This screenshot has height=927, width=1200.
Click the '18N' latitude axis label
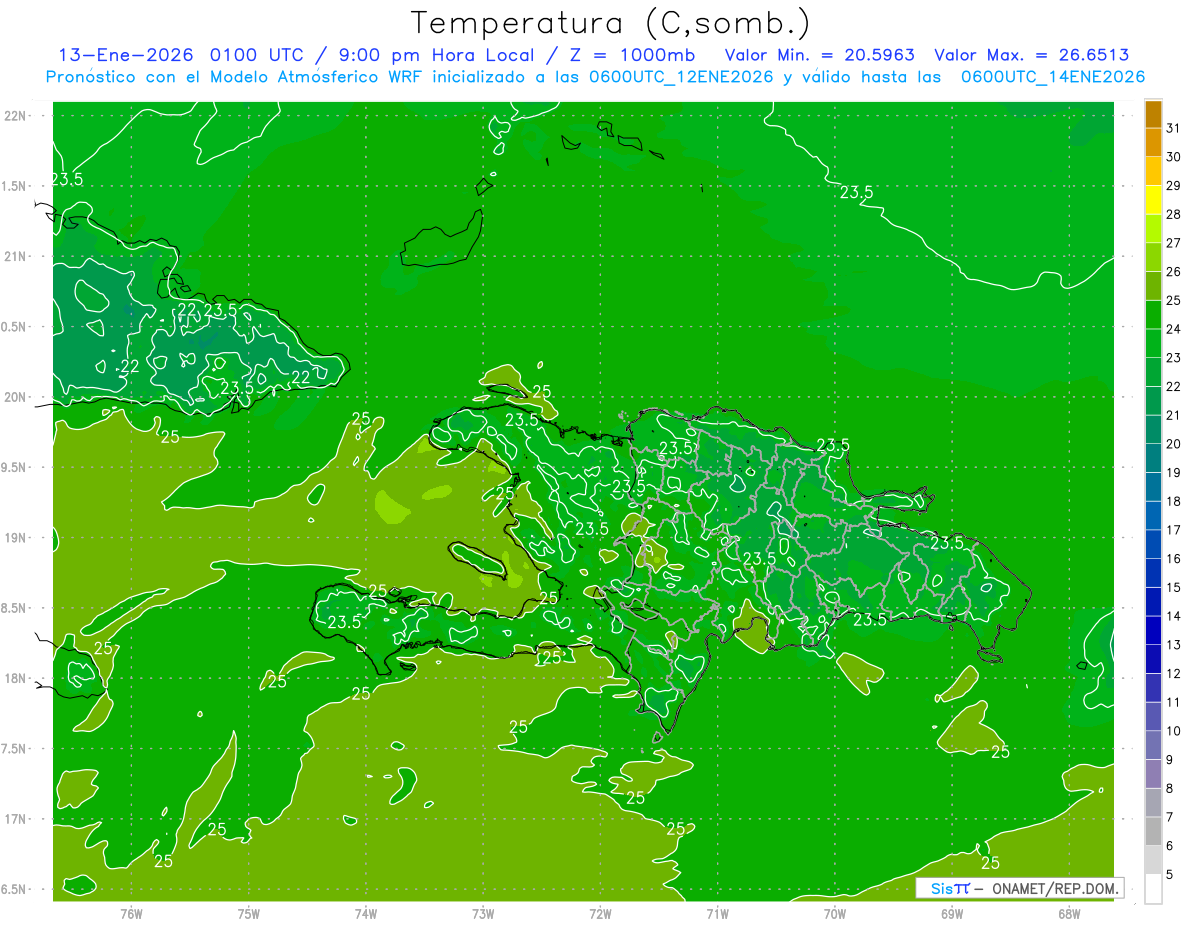[x=16, y=678]
